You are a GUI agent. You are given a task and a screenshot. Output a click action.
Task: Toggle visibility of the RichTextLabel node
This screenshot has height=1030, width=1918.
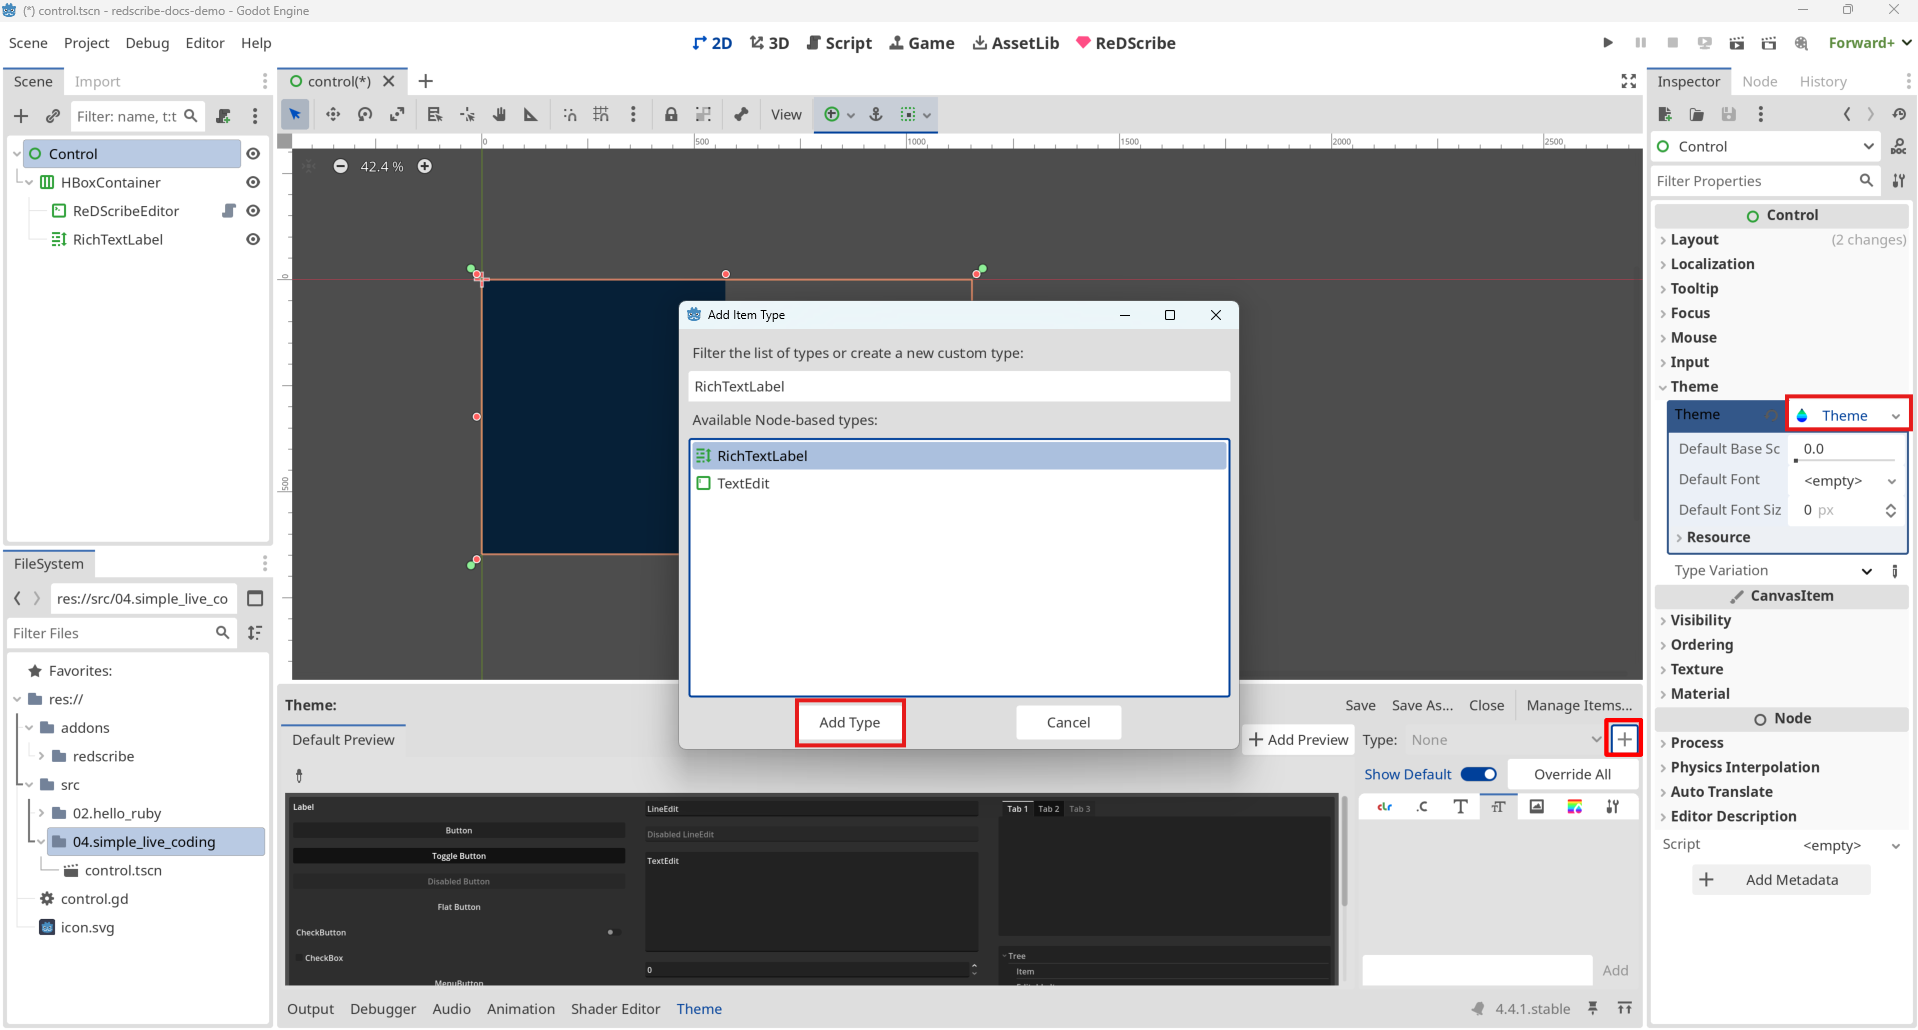(x=253, y=239)
